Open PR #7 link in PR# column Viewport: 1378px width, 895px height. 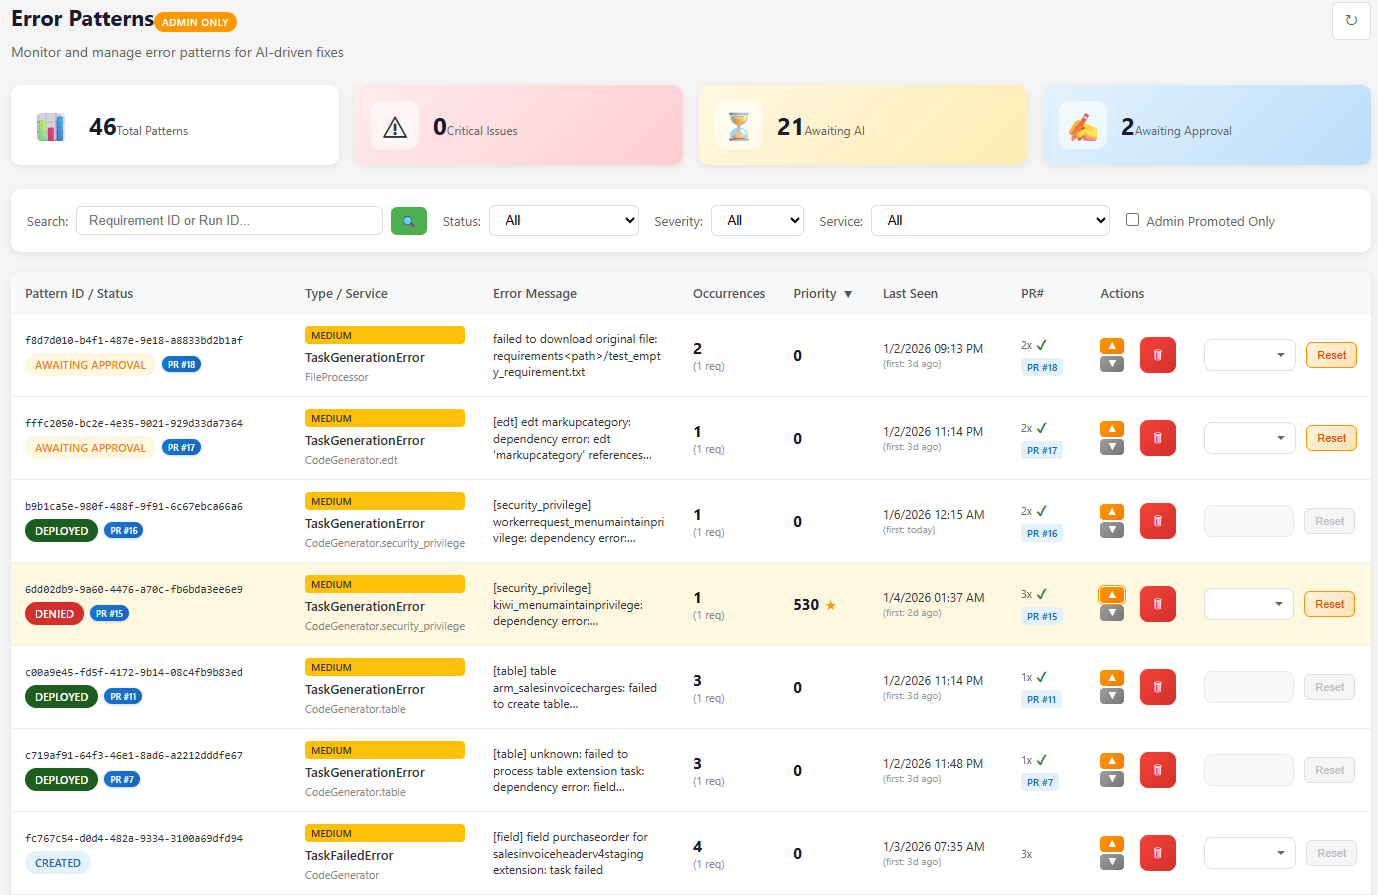coord(1039,783)
